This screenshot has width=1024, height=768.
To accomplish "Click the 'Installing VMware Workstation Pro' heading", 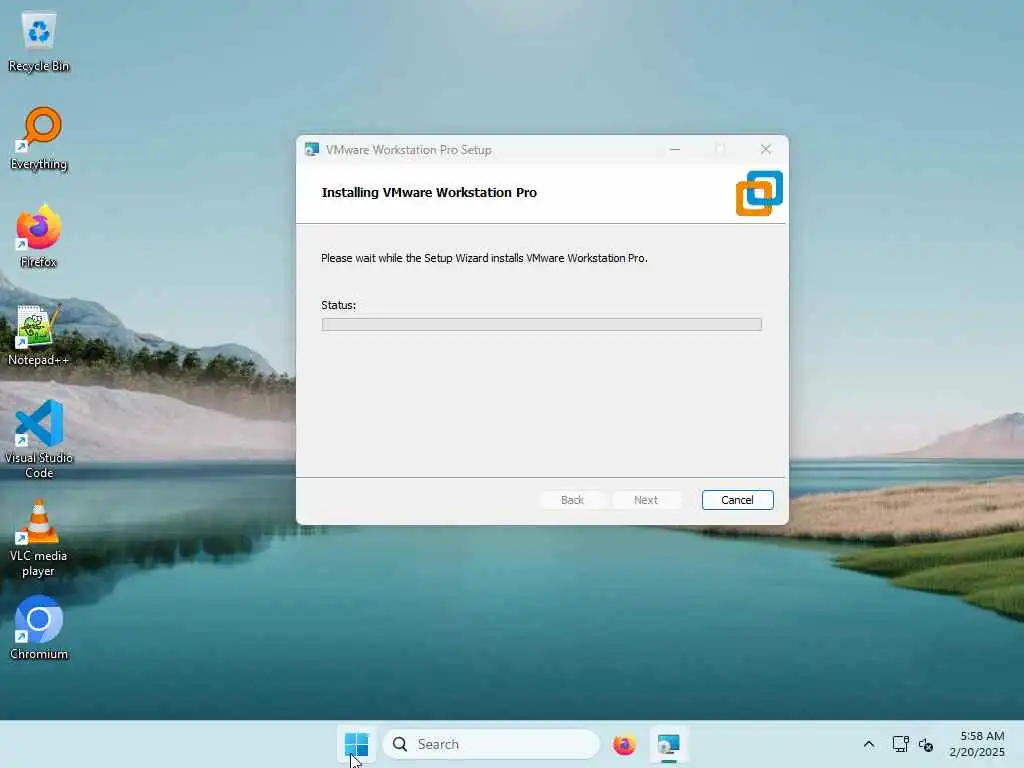I will (x=429, y=193).
